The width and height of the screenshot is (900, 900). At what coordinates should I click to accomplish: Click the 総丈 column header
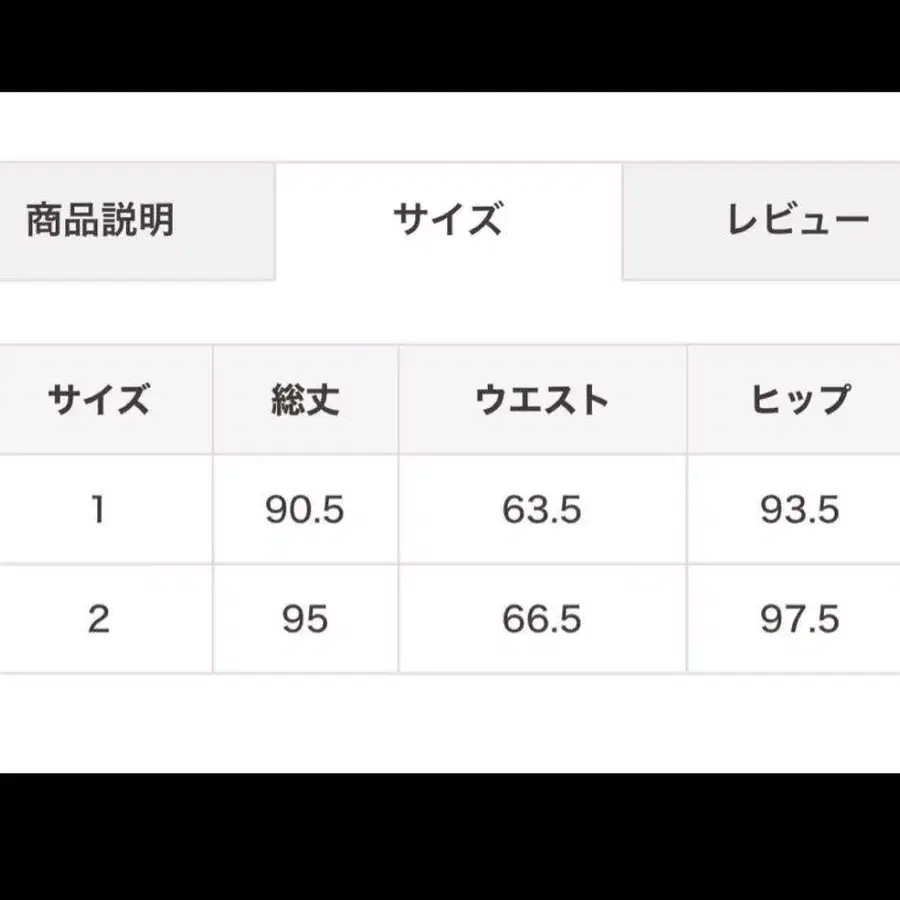tap(305, 400)
